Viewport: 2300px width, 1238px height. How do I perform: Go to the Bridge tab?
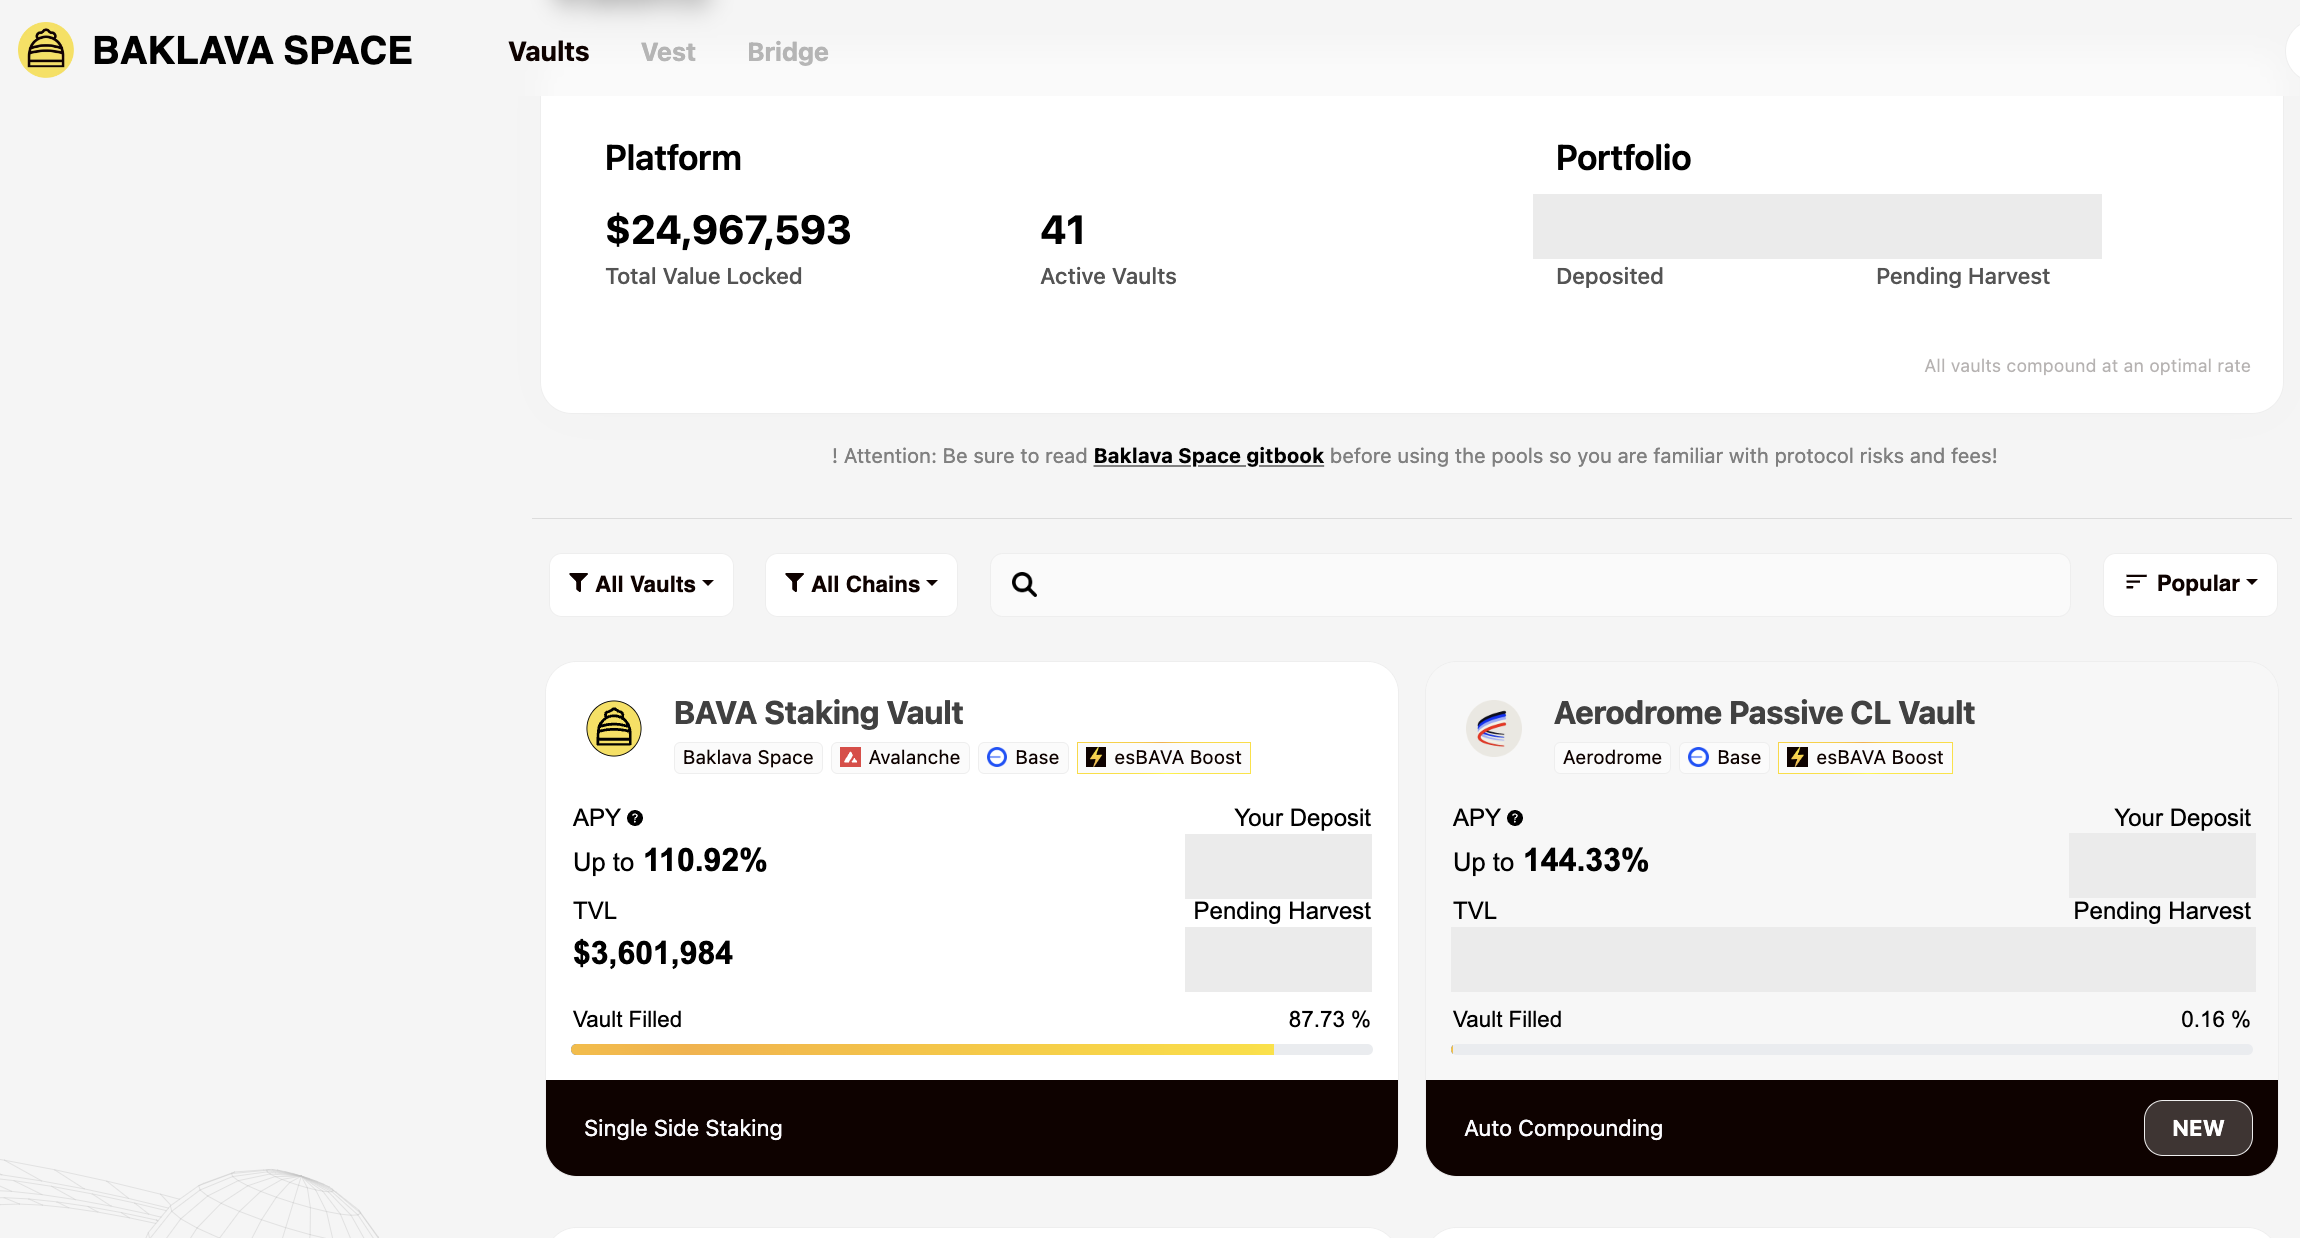787,52
